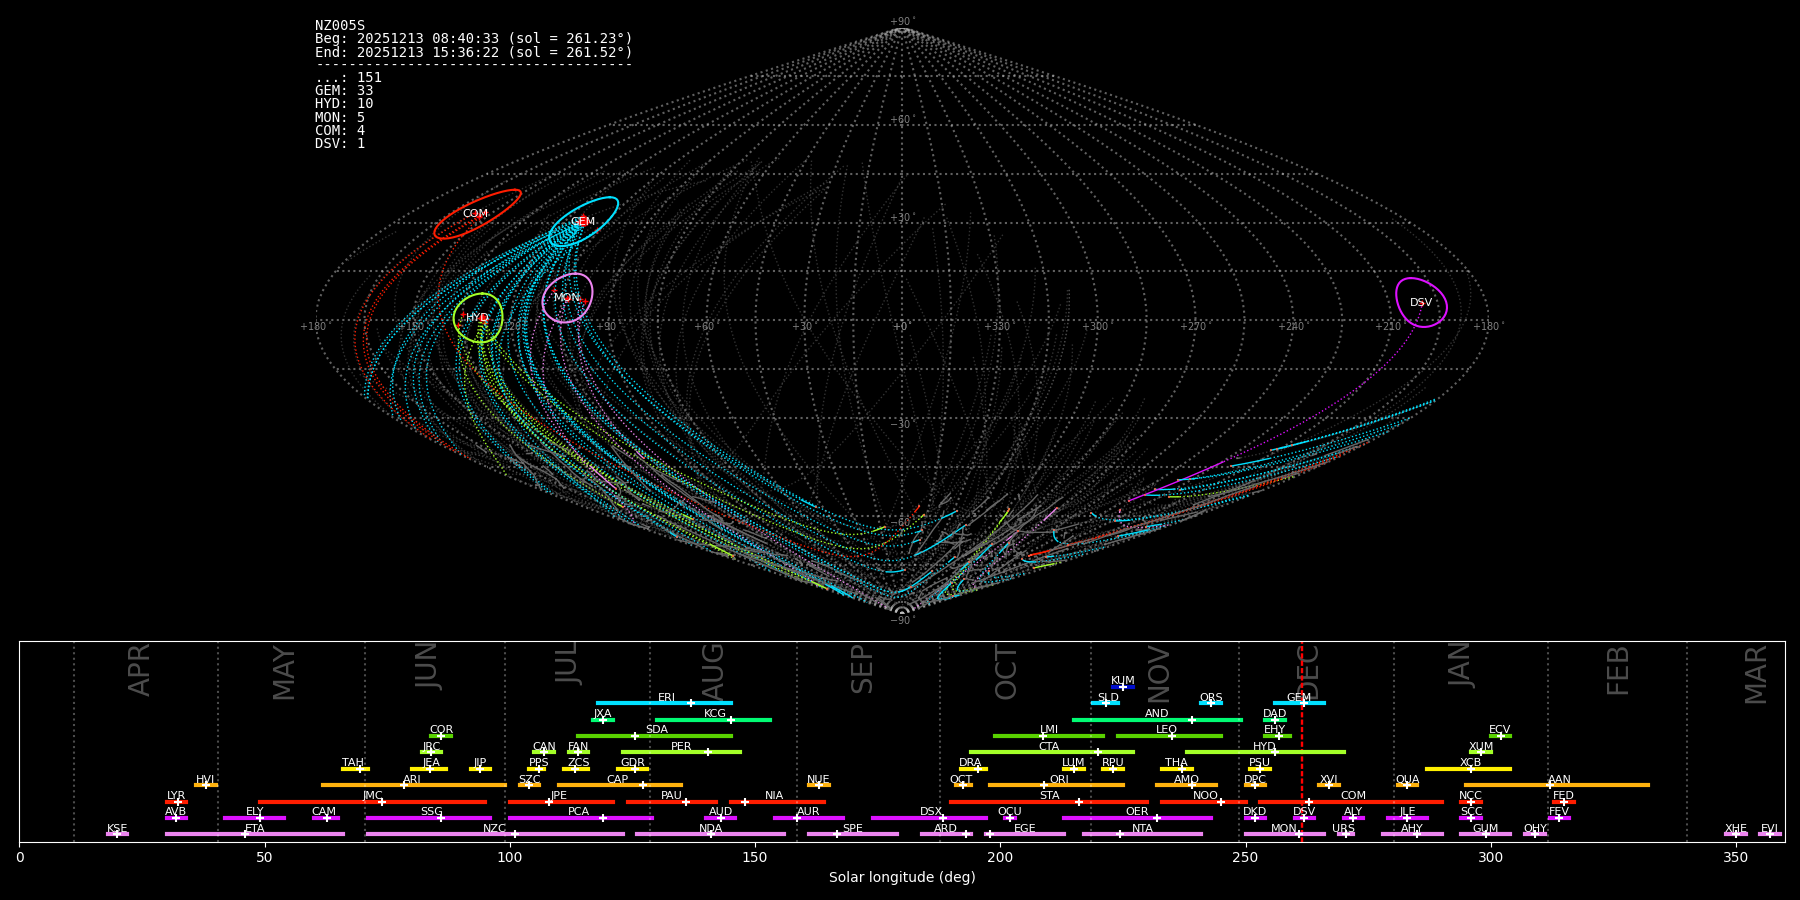
Task: Click the ORI shower label in timeline
Action: point(1059,780)
